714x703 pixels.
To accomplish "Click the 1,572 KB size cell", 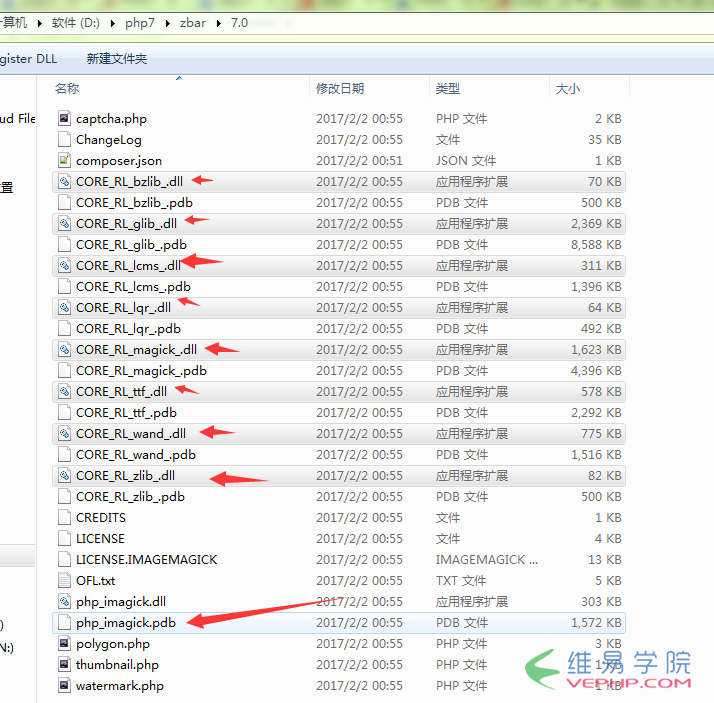I will 596,623.
